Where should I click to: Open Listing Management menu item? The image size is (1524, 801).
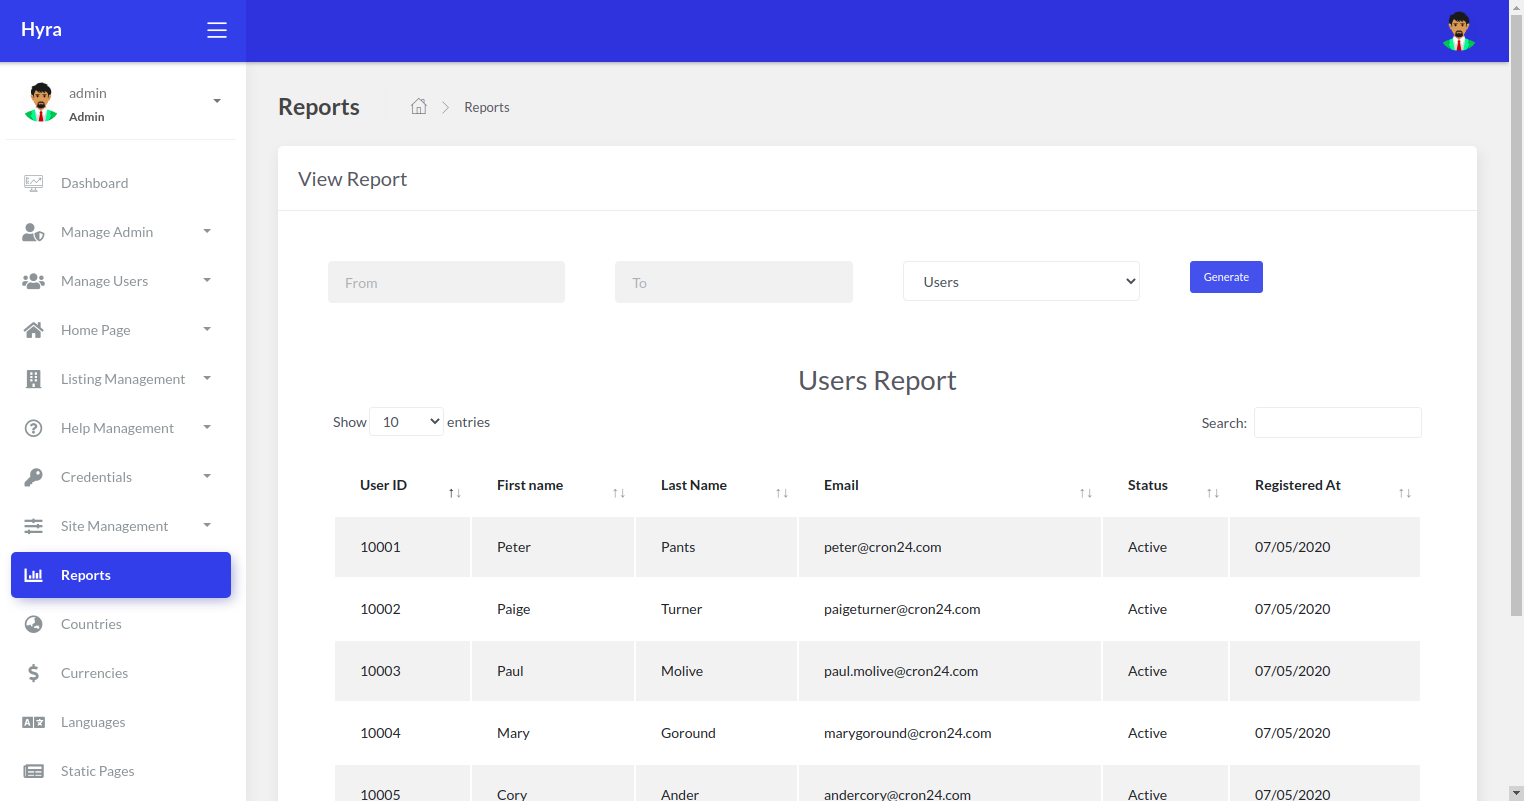click(x=121, y=379)
